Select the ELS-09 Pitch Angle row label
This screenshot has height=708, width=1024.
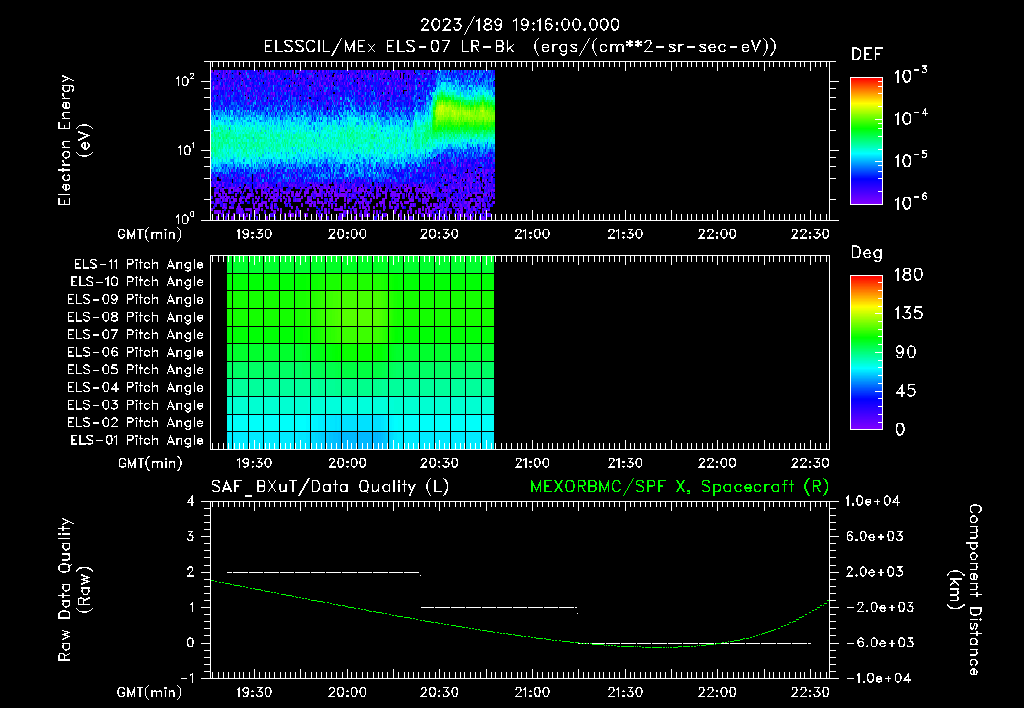135,300
